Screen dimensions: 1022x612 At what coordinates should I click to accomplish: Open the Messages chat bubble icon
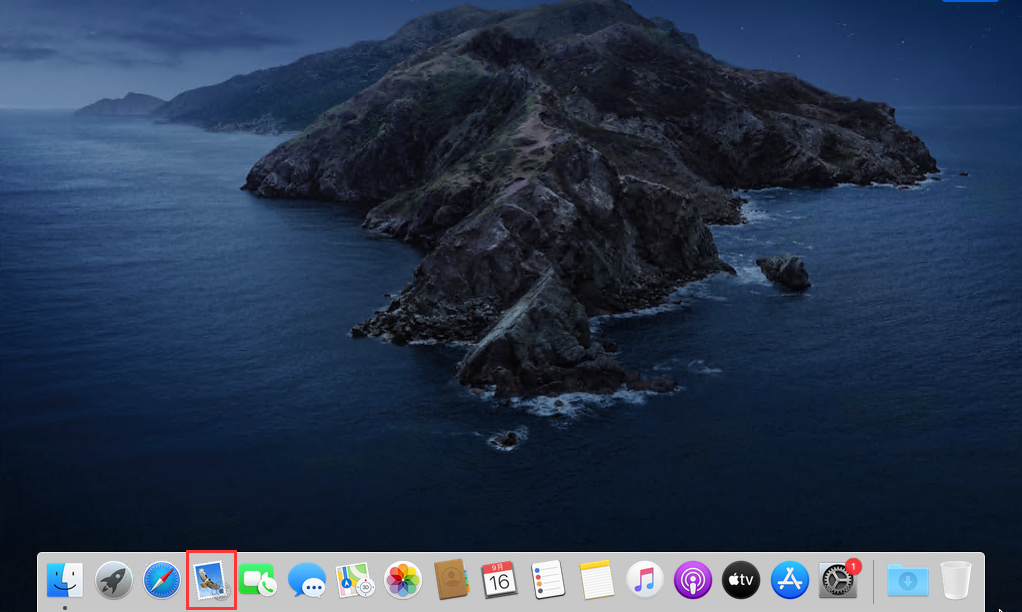click(306, 579)
